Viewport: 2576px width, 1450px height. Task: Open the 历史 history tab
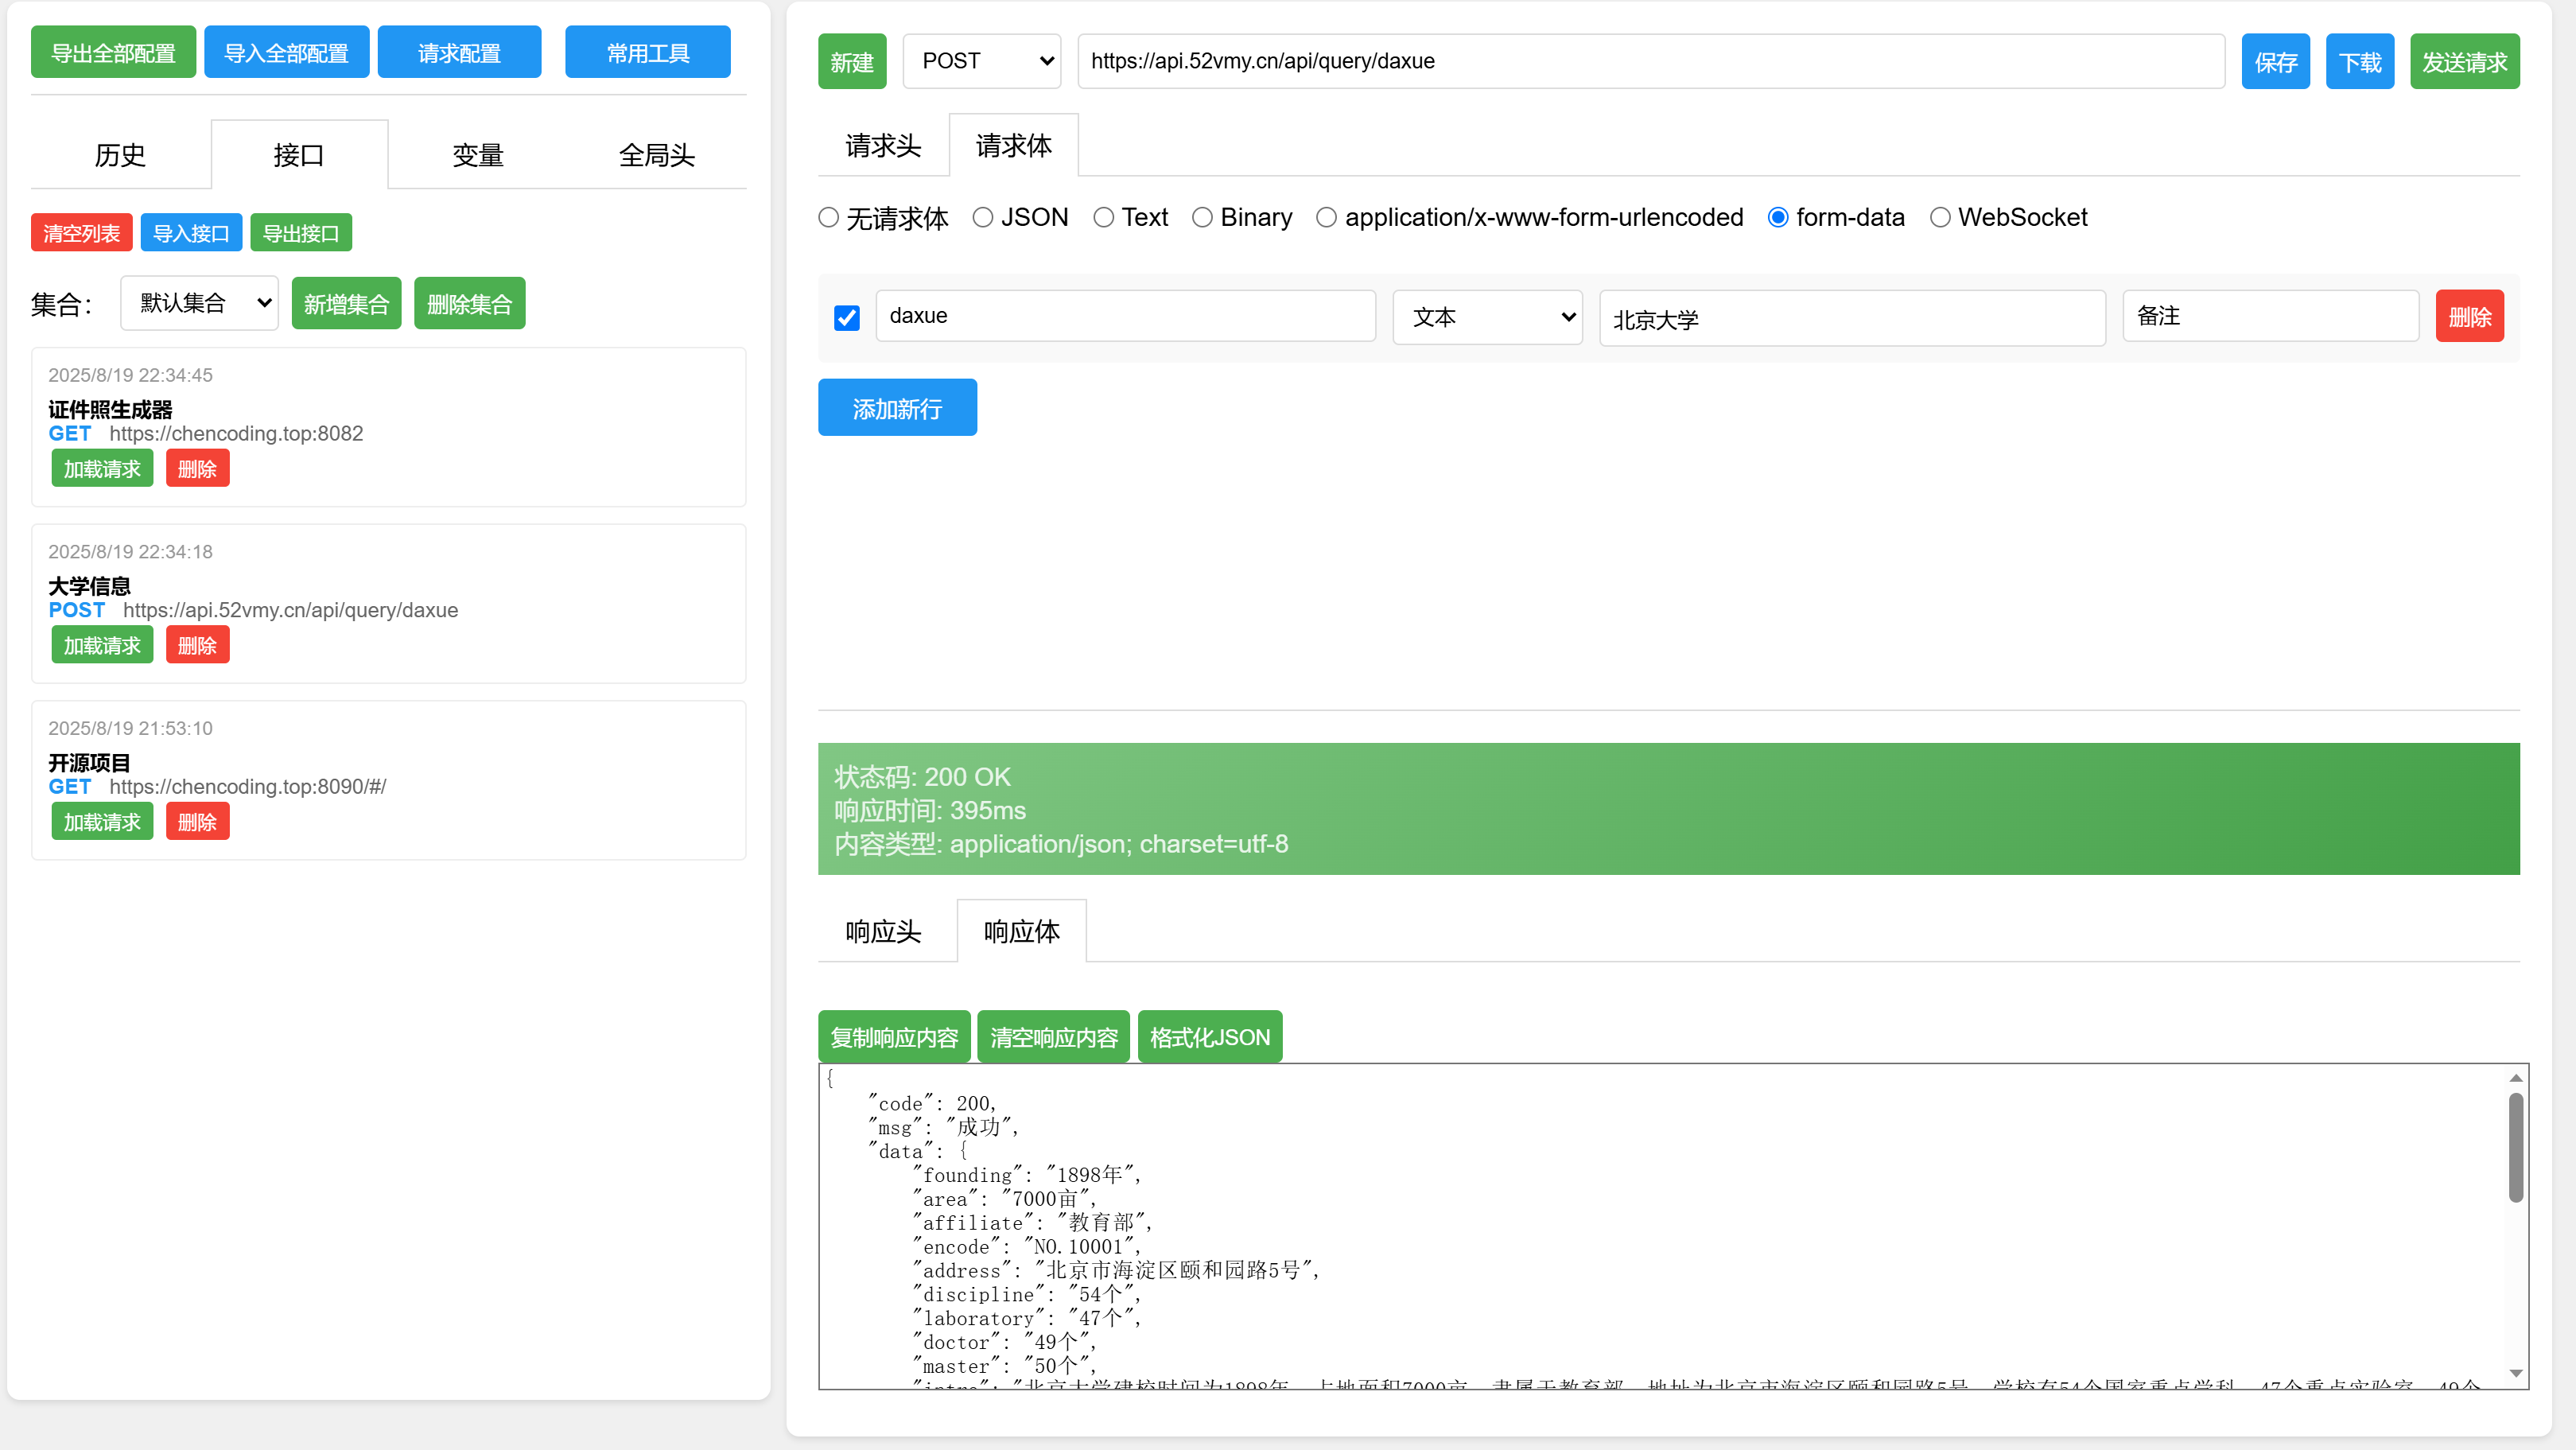tap(120, 155)
